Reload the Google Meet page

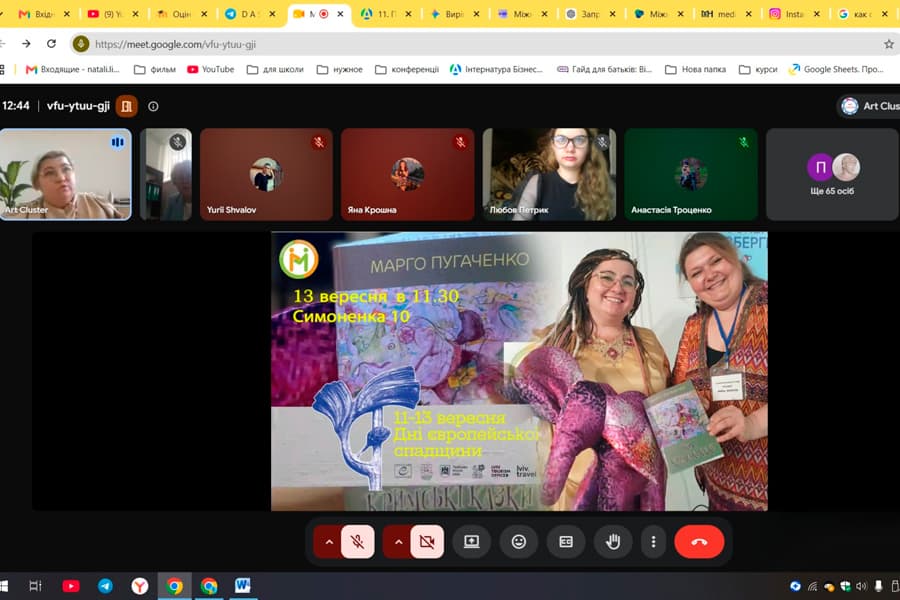pos(51,44)
